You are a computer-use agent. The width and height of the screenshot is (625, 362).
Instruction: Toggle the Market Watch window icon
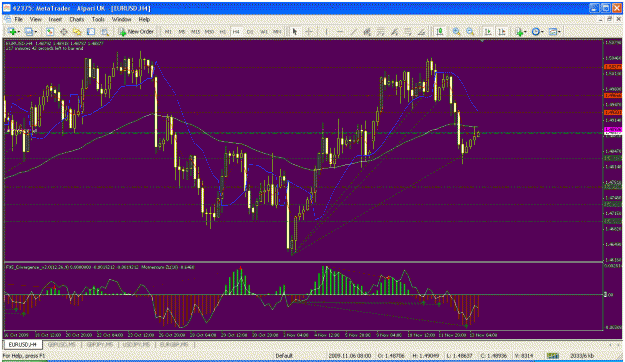[x=49, y=31]
